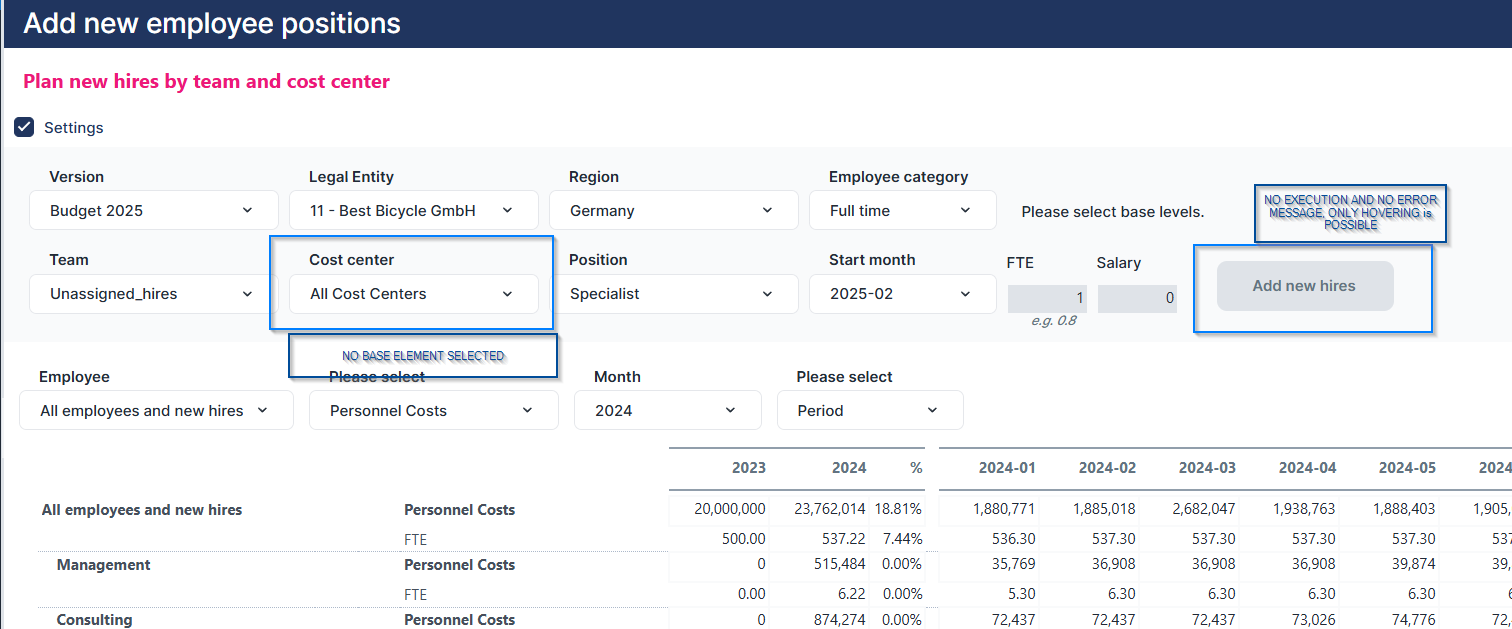The image size is (1512, 629).
Task: Expand the Legal Entity dropdown
Action: tap(413, 211)
